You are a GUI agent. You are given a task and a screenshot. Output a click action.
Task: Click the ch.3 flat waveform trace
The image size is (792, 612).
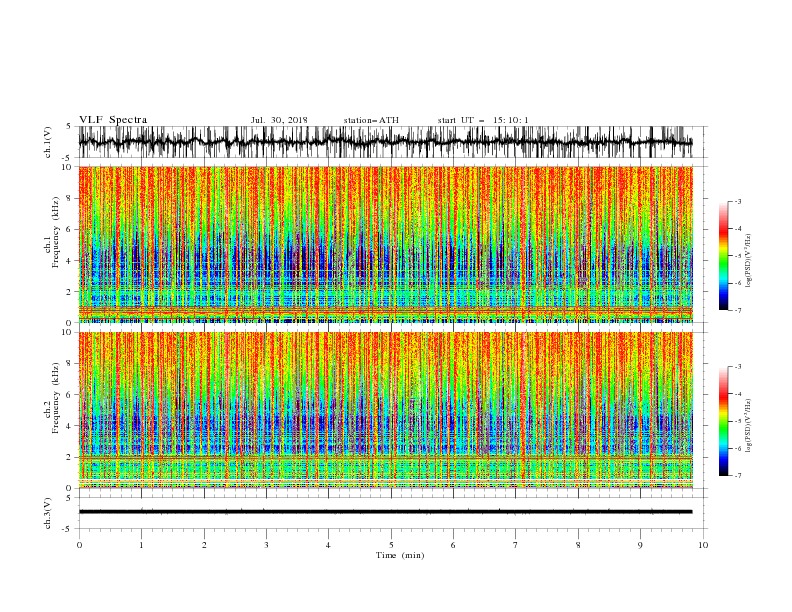(386, 512)
